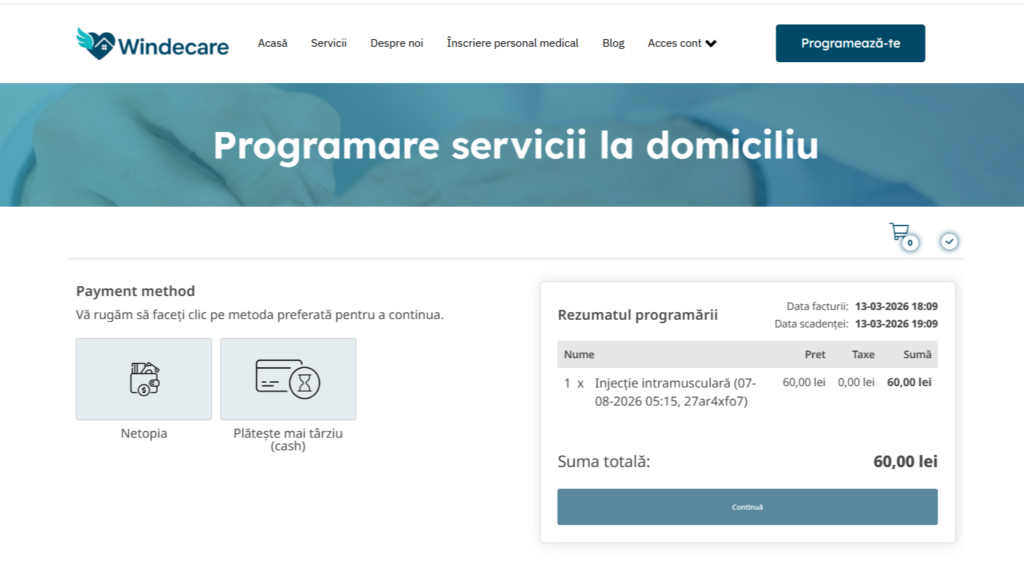This screenshot has height=576, width=1024.
Task: Click the Sumă column header
Action: pos(917,354)
